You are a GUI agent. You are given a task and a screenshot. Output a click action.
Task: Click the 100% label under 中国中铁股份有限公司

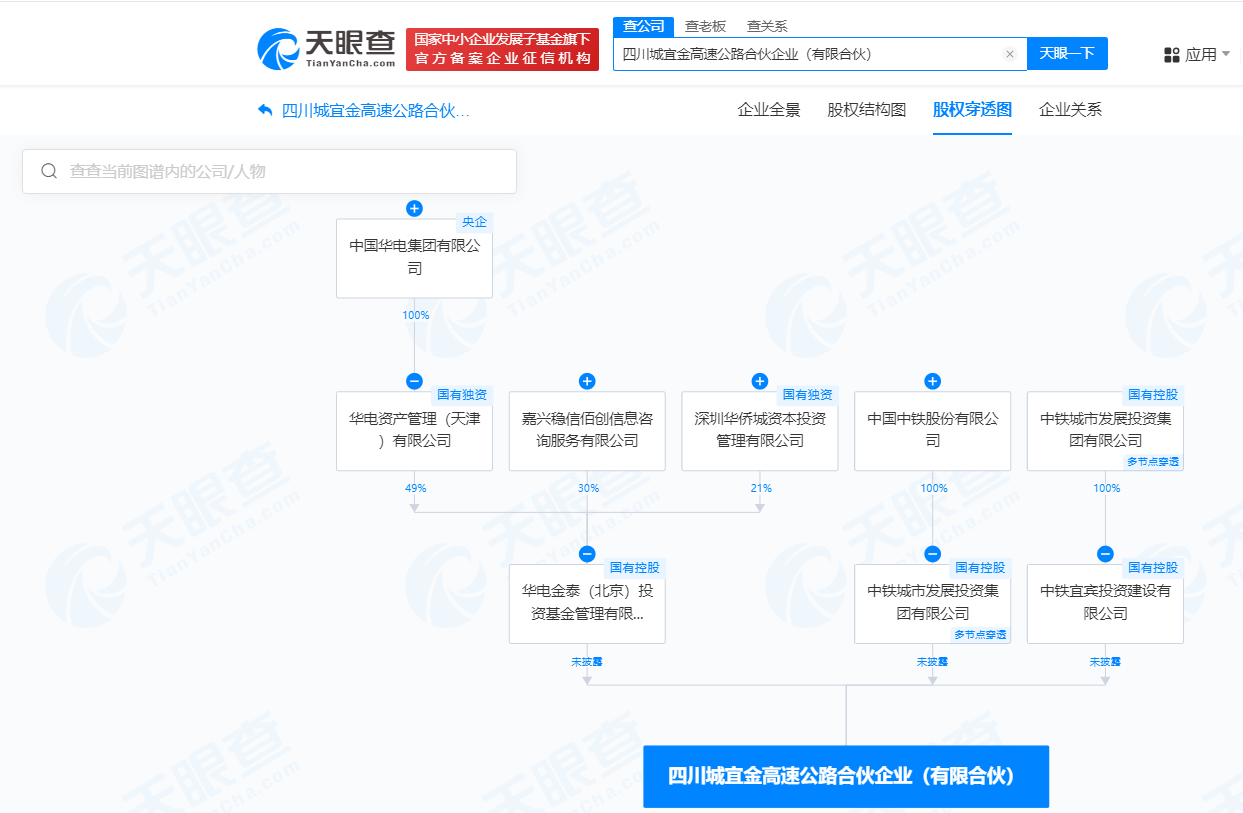(x=934, y=488)
